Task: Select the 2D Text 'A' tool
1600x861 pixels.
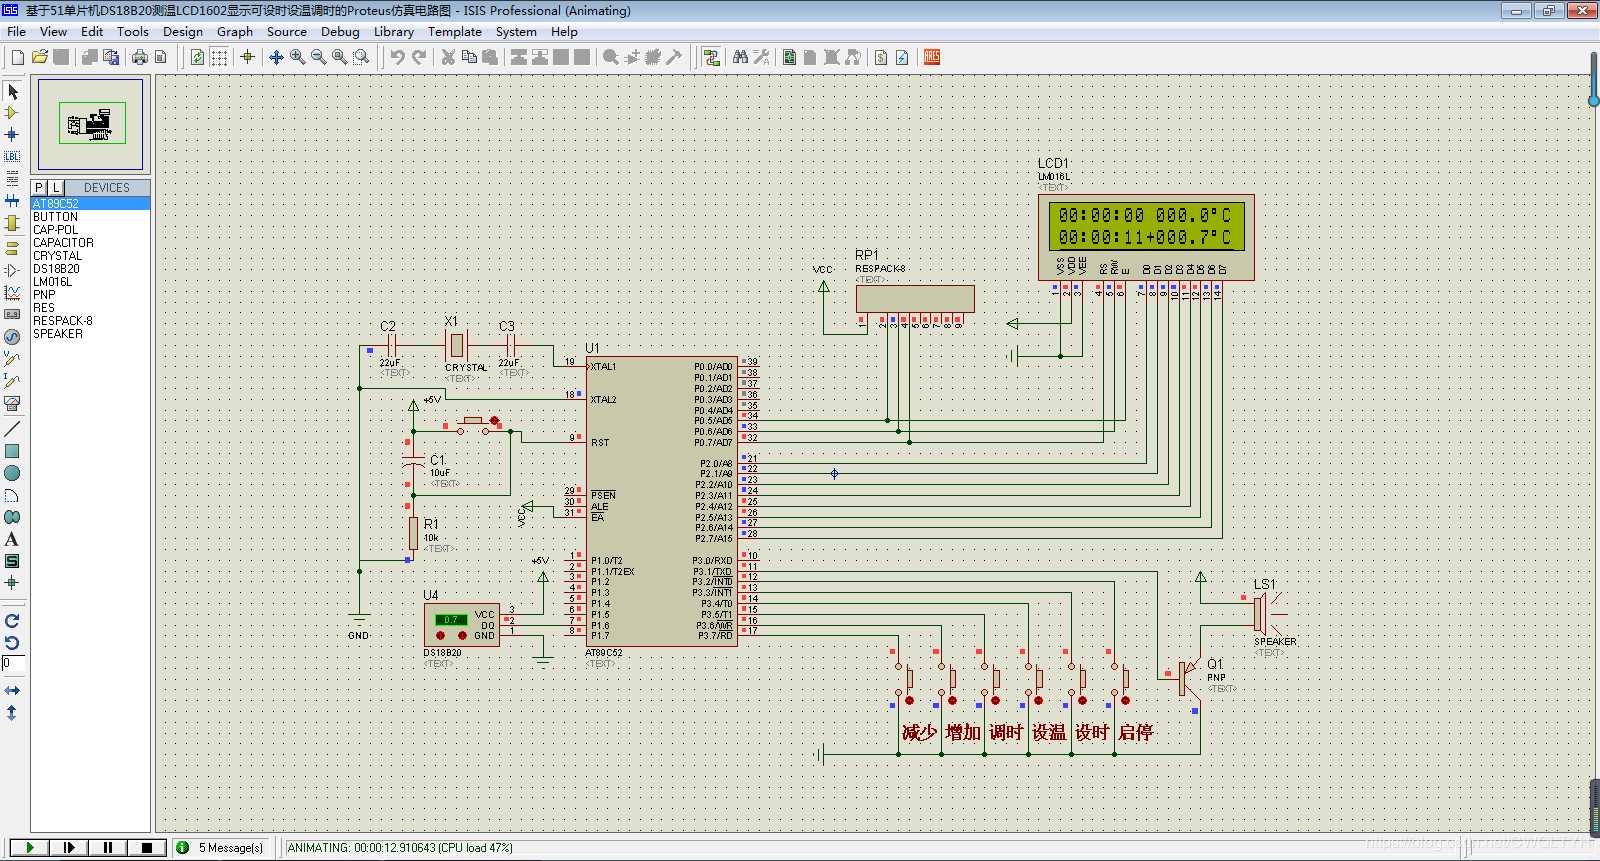Action: point(12,539)
